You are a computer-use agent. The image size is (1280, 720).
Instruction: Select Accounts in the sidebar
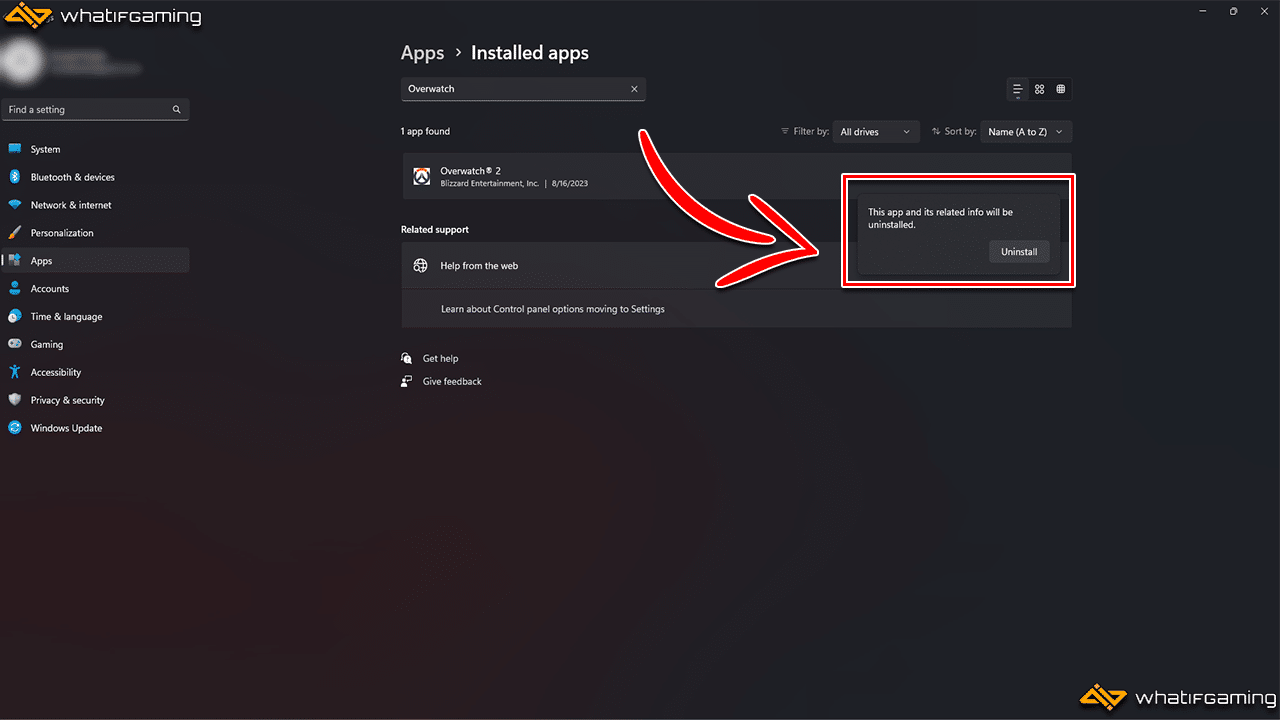coord(95,289)
